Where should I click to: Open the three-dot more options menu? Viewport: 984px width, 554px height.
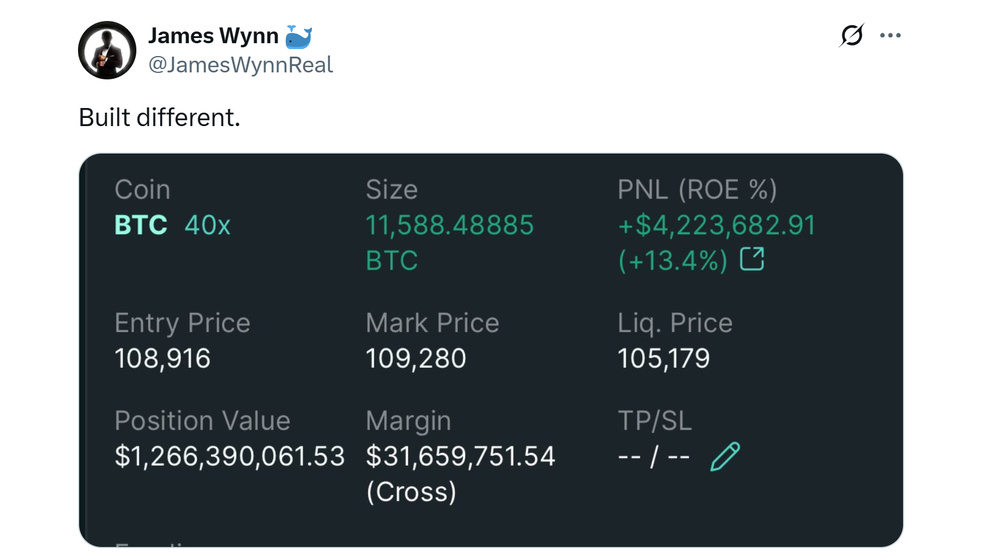(890, 36)
